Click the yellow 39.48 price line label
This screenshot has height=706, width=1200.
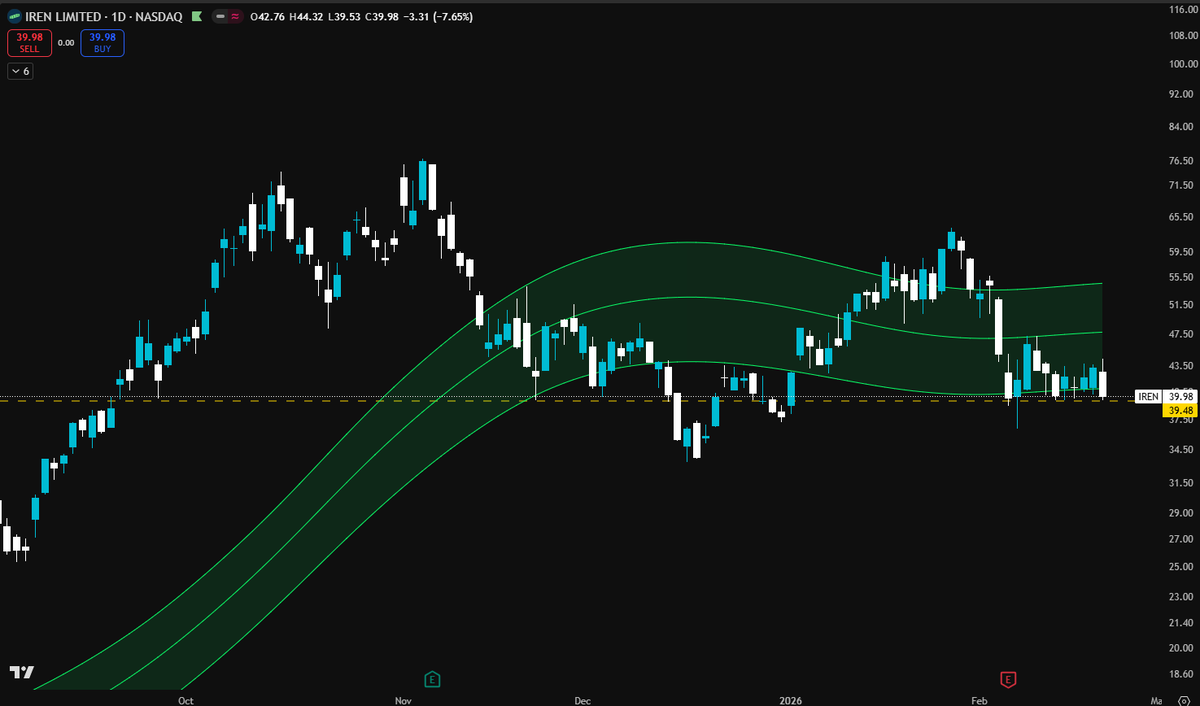[1181, 410]
